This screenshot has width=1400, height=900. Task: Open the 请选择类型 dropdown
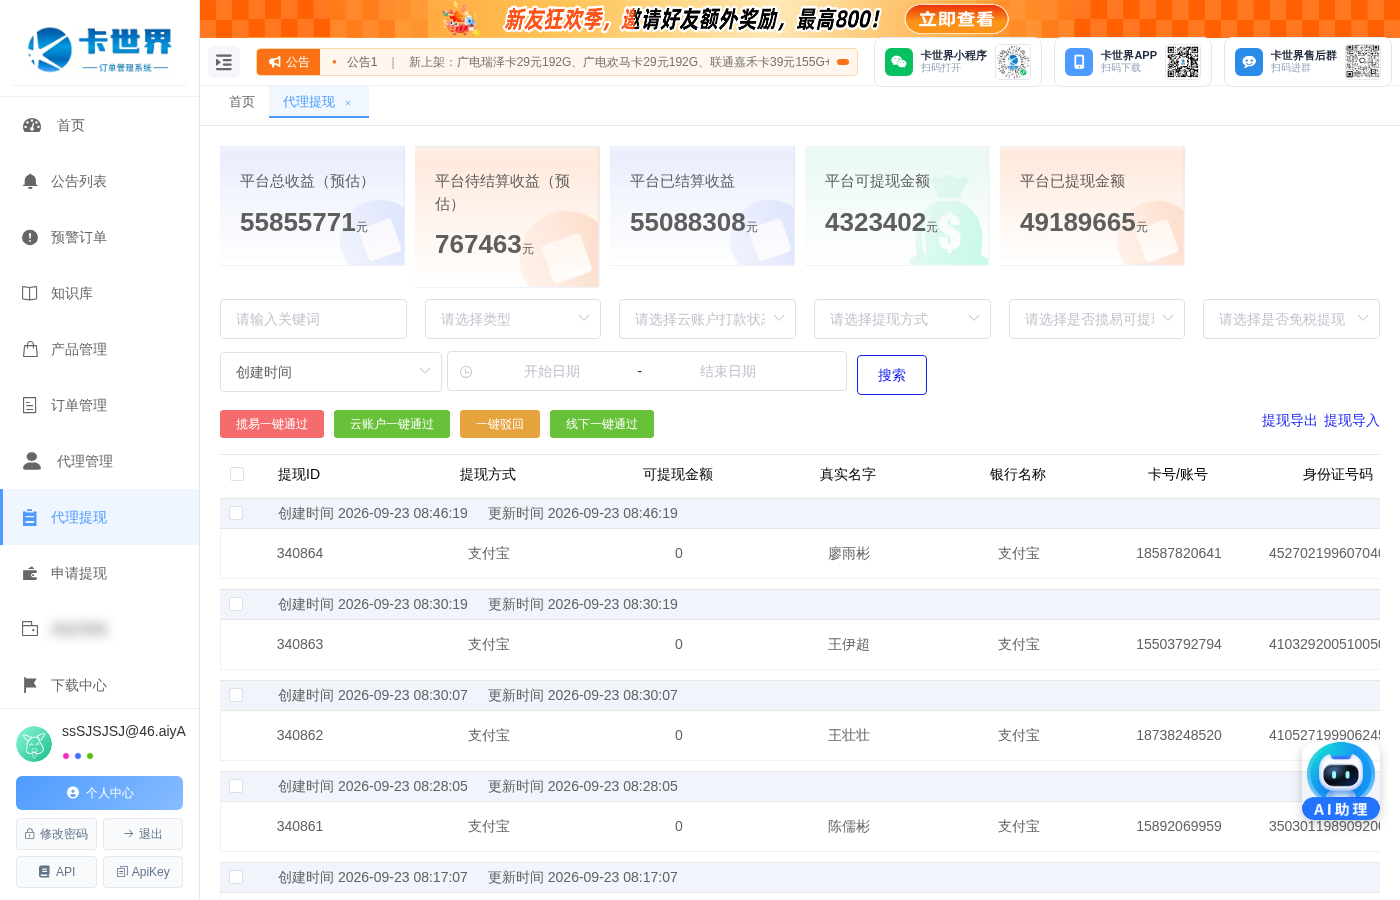tap(513, 319)
